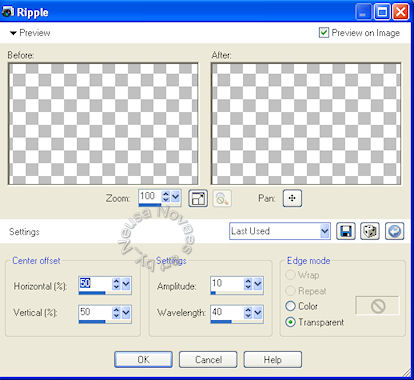This screenshot has height=380, width=414.
Task: Open the Wavelength slider dropdown arrow
Action: [258, 313]
